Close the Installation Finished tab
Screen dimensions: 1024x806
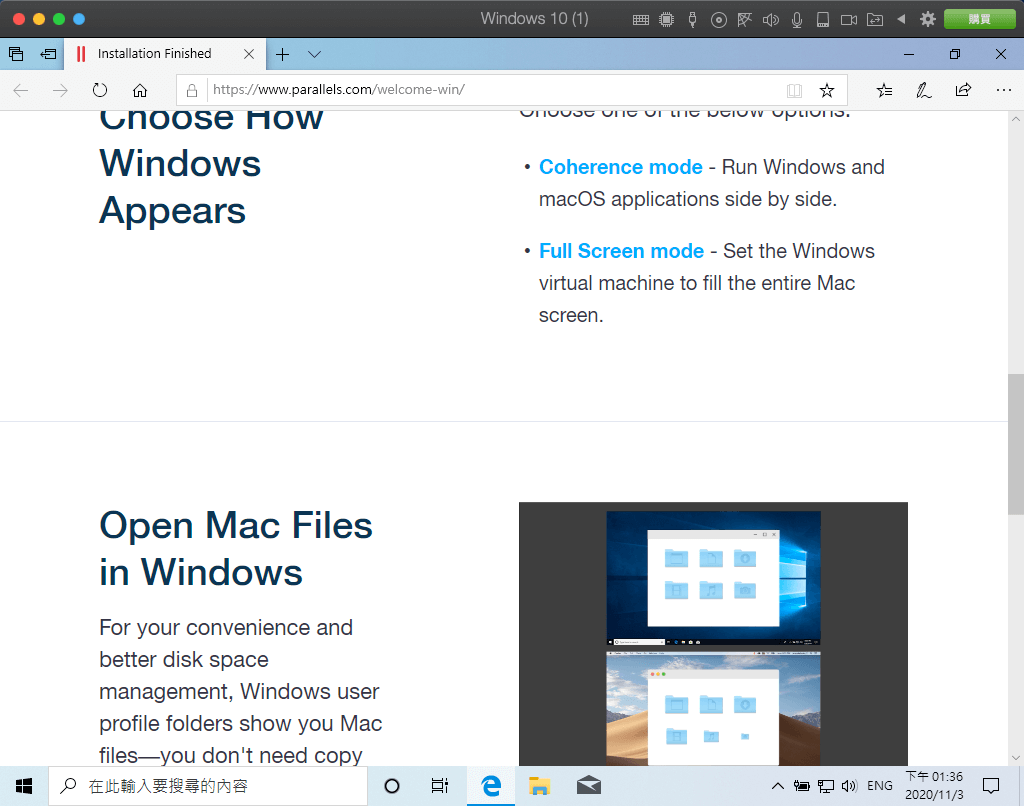[x=249, y=54]
